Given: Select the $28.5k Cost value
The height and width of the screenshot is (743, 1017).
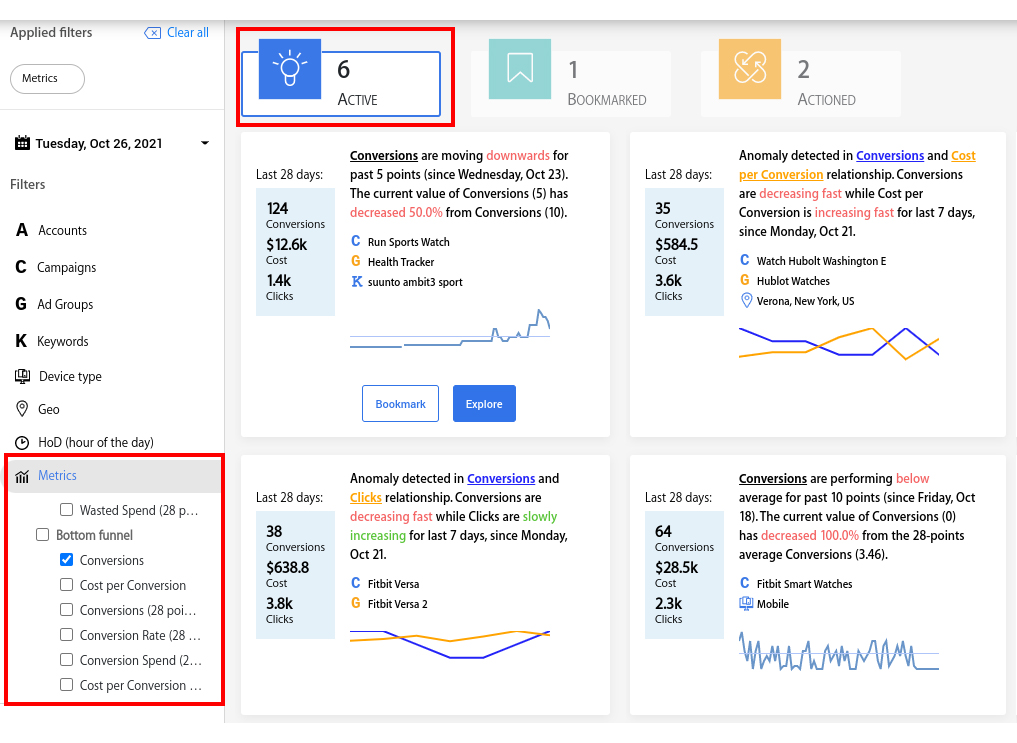Looking at the screenshot, I should tap(676, 567).
